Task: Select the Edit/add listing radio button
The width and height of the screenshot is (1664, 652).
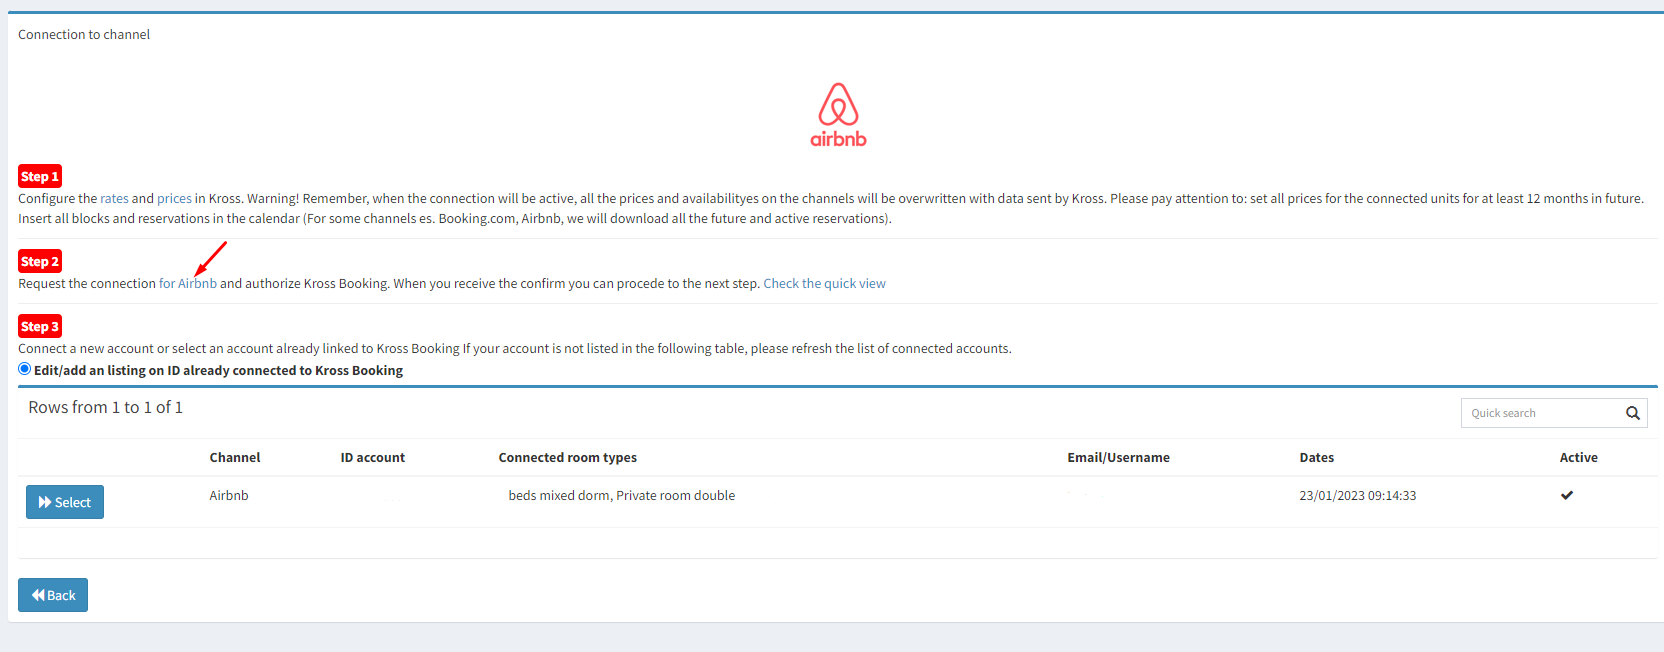Action: tap(25, 369)
